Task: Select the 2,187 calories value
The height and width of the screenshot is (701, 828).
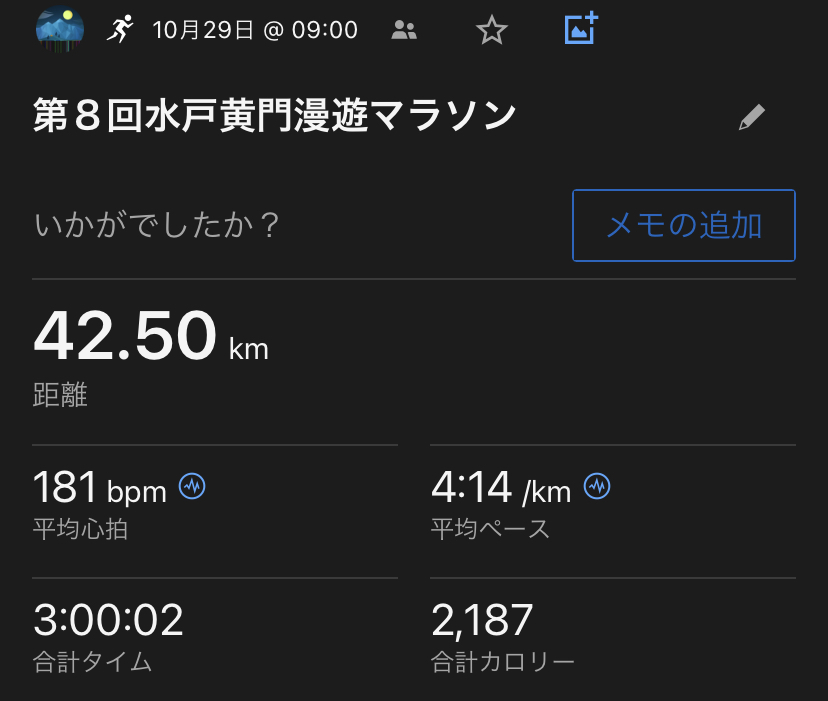Action: [483, 620]
